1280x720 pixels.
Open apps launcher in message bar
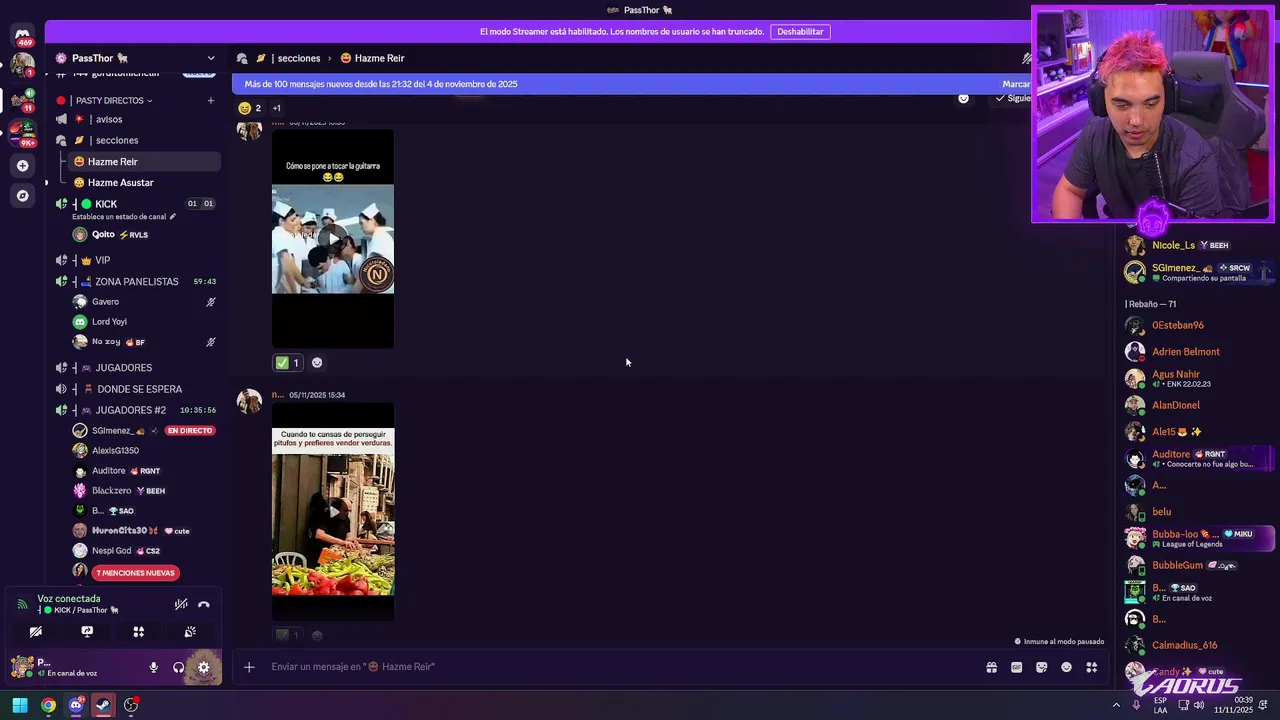point(1091,667)
